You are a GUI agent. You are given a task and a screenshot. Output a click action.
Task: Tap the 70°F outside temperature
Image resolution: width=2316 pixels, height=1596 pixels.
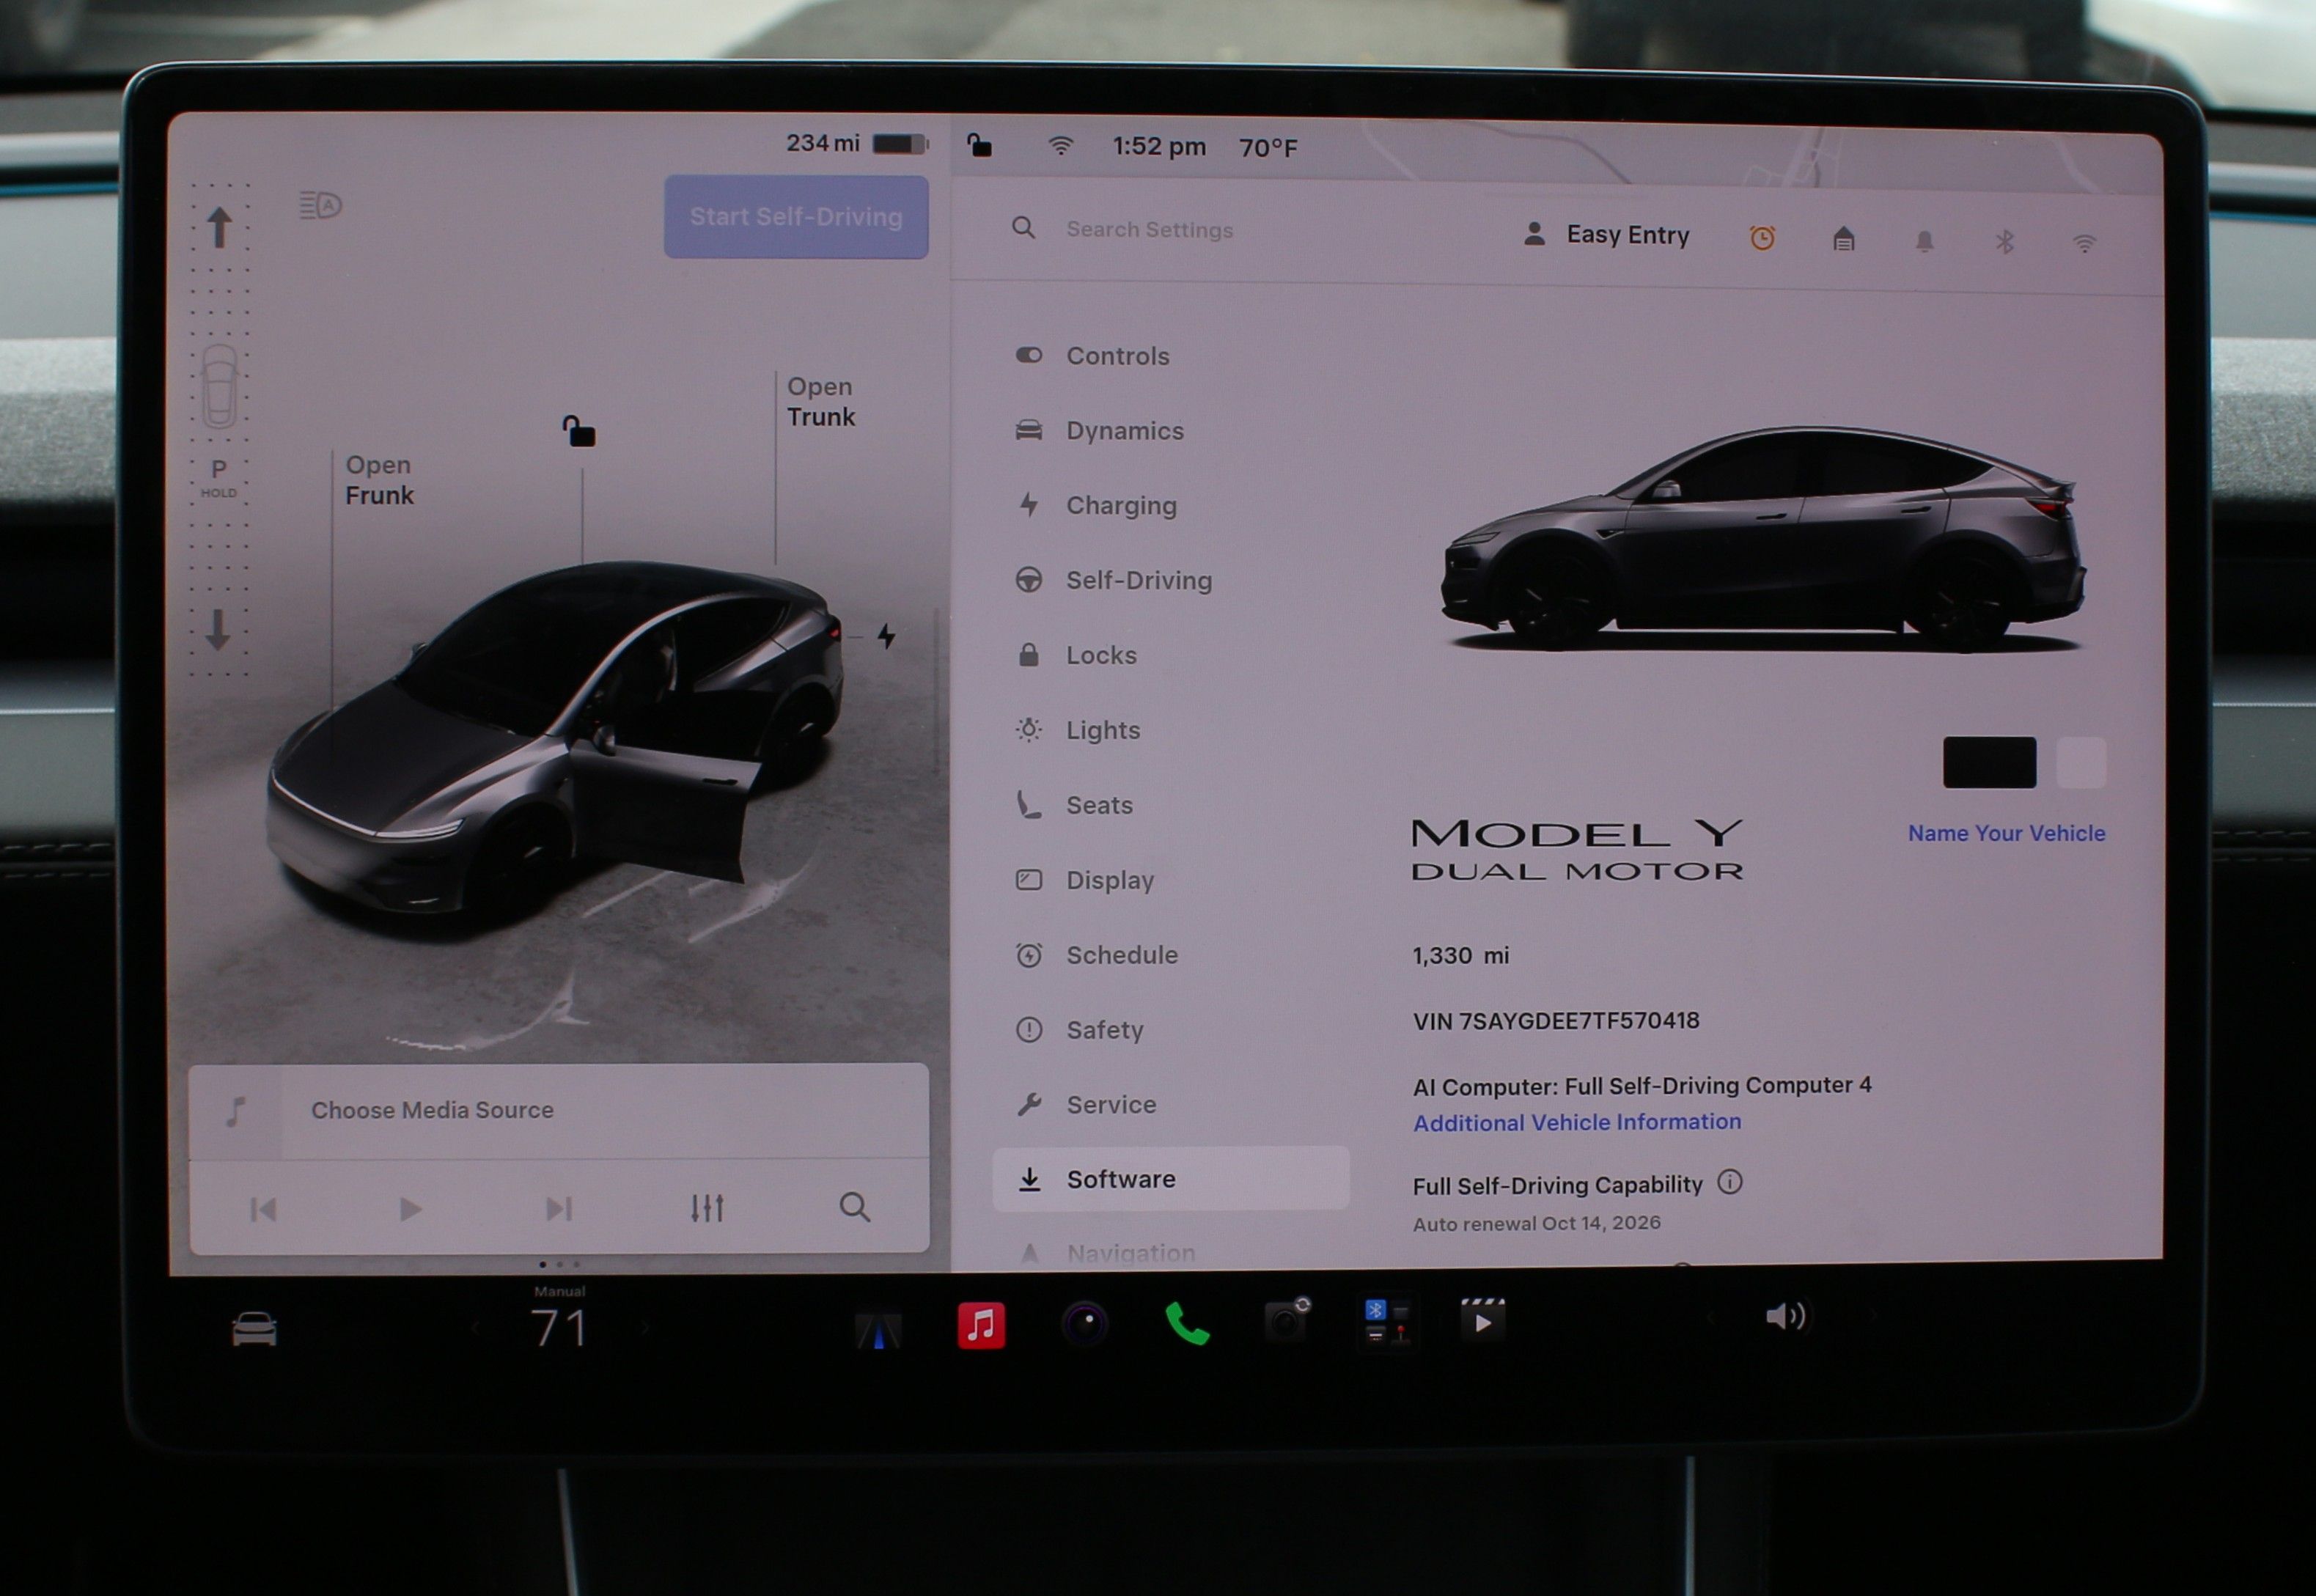[1268, 148]
